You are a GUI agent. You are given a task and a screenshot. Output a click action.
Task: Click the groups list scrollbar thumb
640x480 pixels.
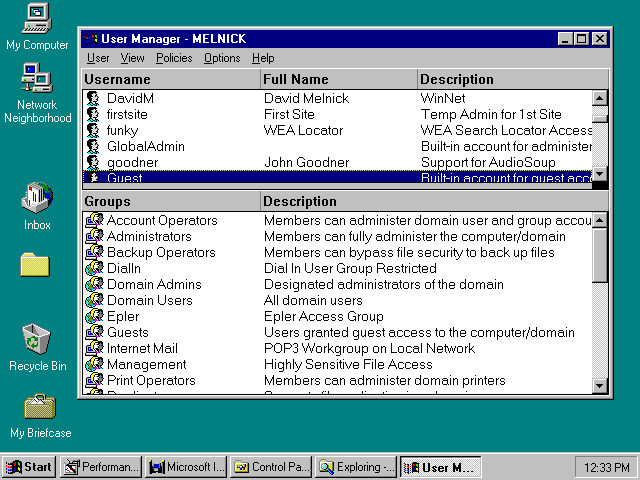[x=599, y=255]
